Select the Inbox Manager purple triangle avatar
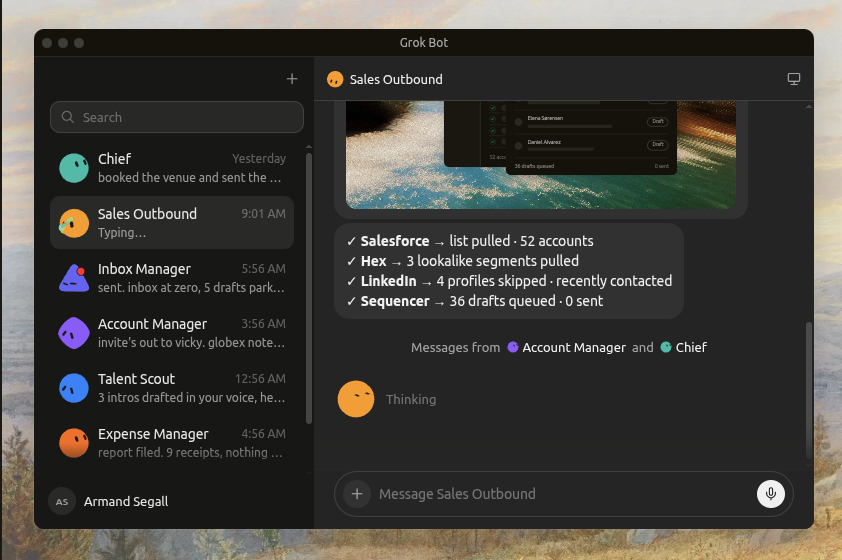The height and width of the screenshot is (560, 842). pyautogui.click(x=74, y=278)
